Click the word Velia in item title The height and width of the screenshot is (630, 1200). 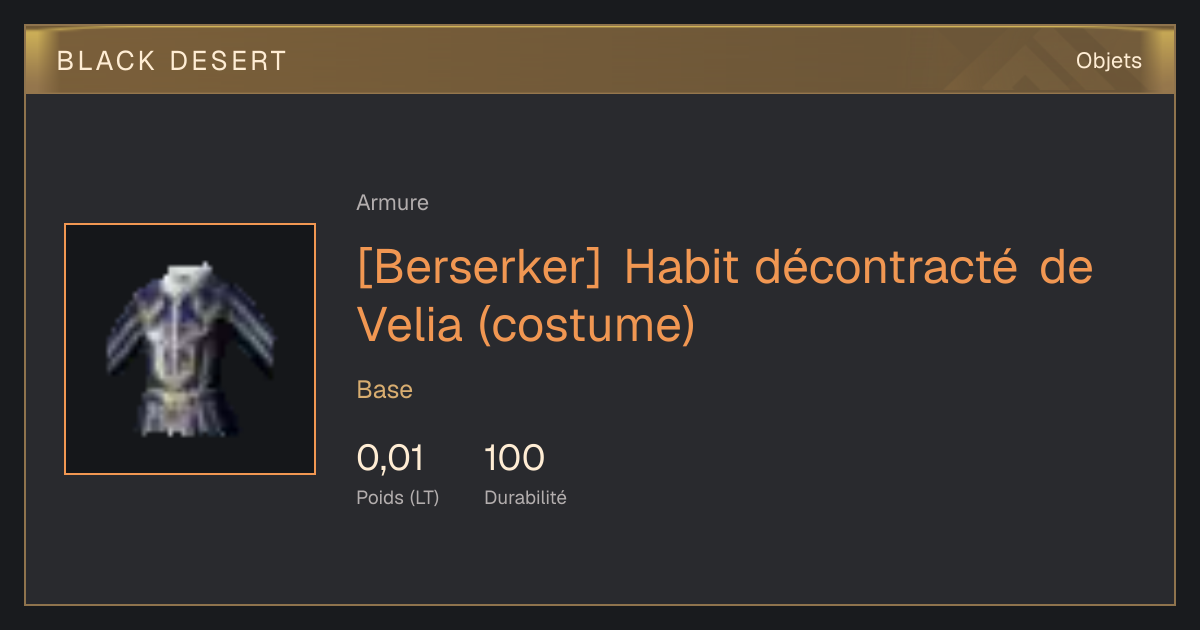point(410,326)
